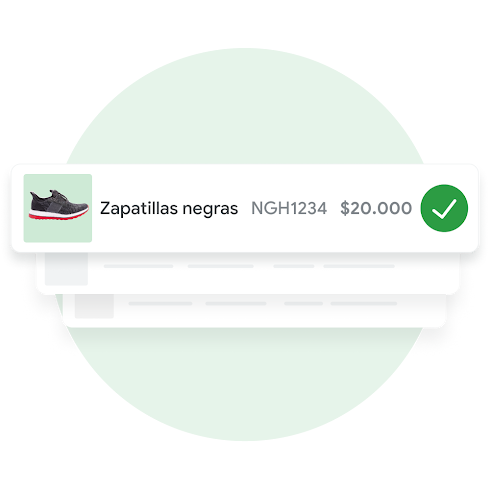Viewport: 490px width, 490px height.
Task: Select the gray thumbnail placeholder in second card
Action: click(x=66, y=269)
